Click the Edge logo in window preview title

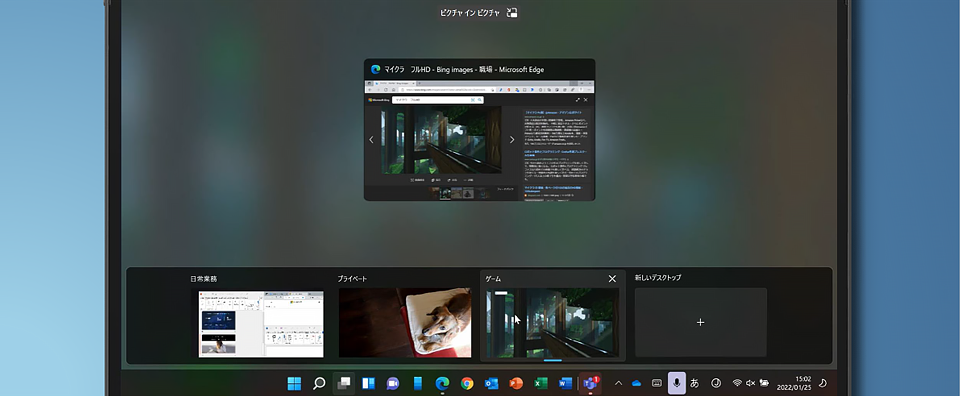pos(376,70)
